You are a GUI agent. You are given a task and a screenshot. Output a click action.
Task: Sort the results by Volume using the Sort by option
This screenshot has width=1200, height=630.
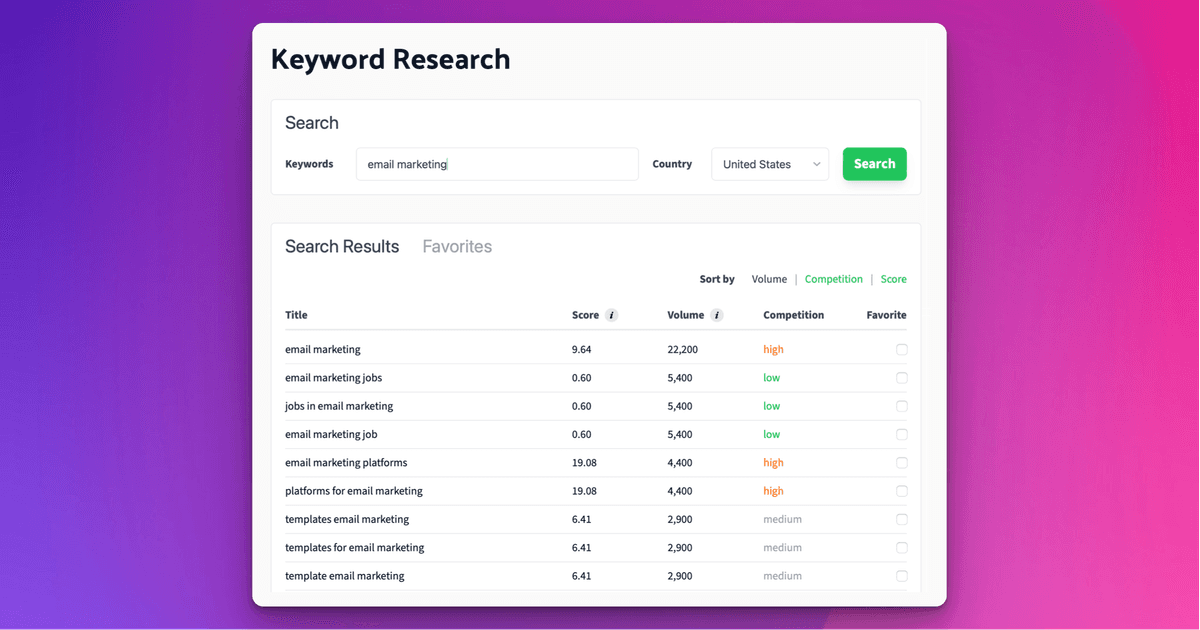769,279
